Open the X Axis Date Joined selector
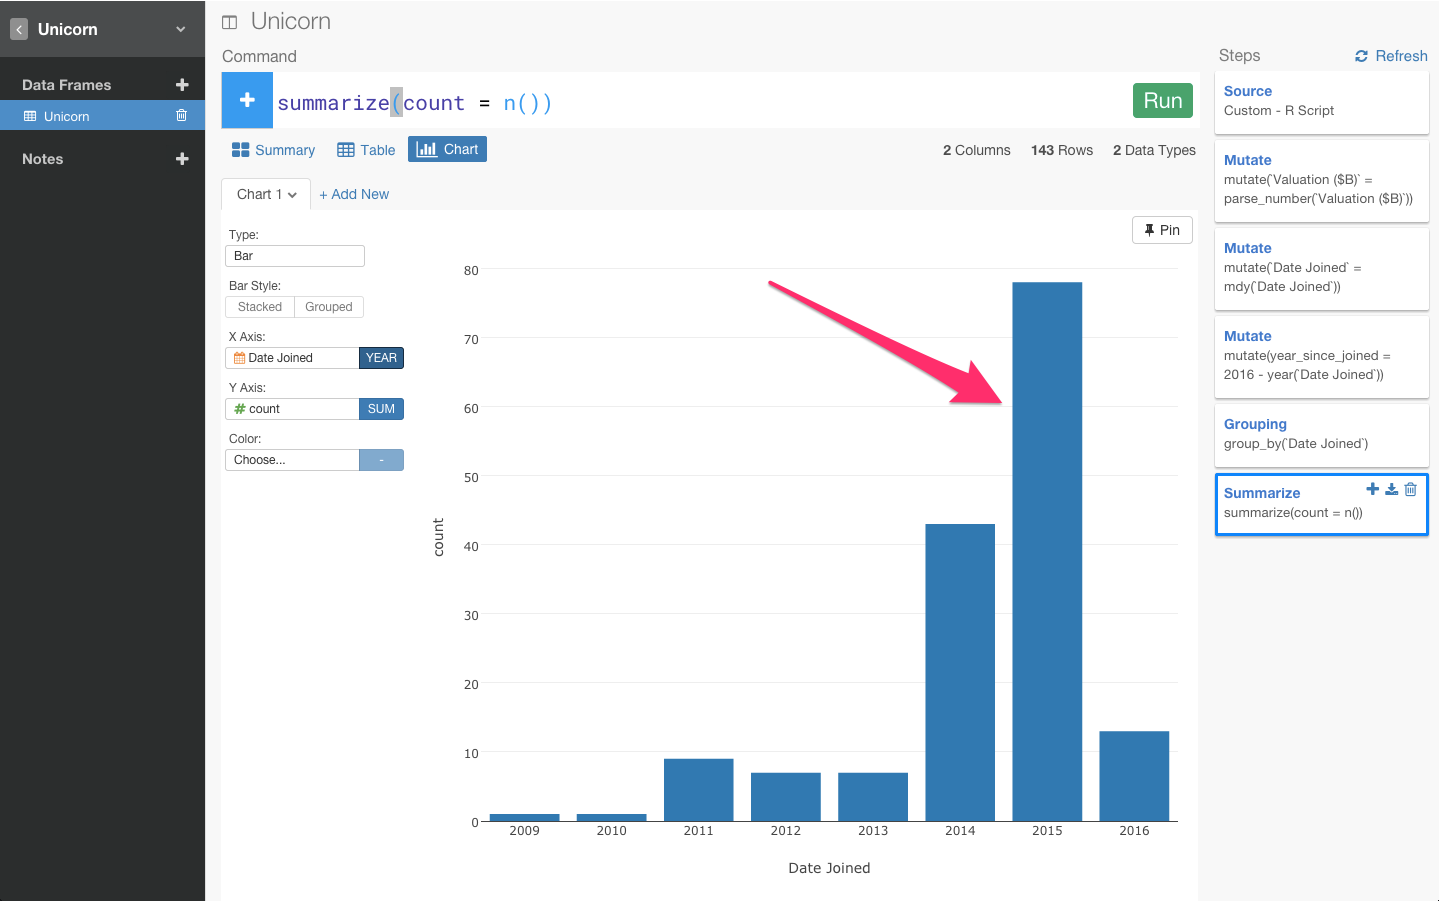 click(292, 358)
